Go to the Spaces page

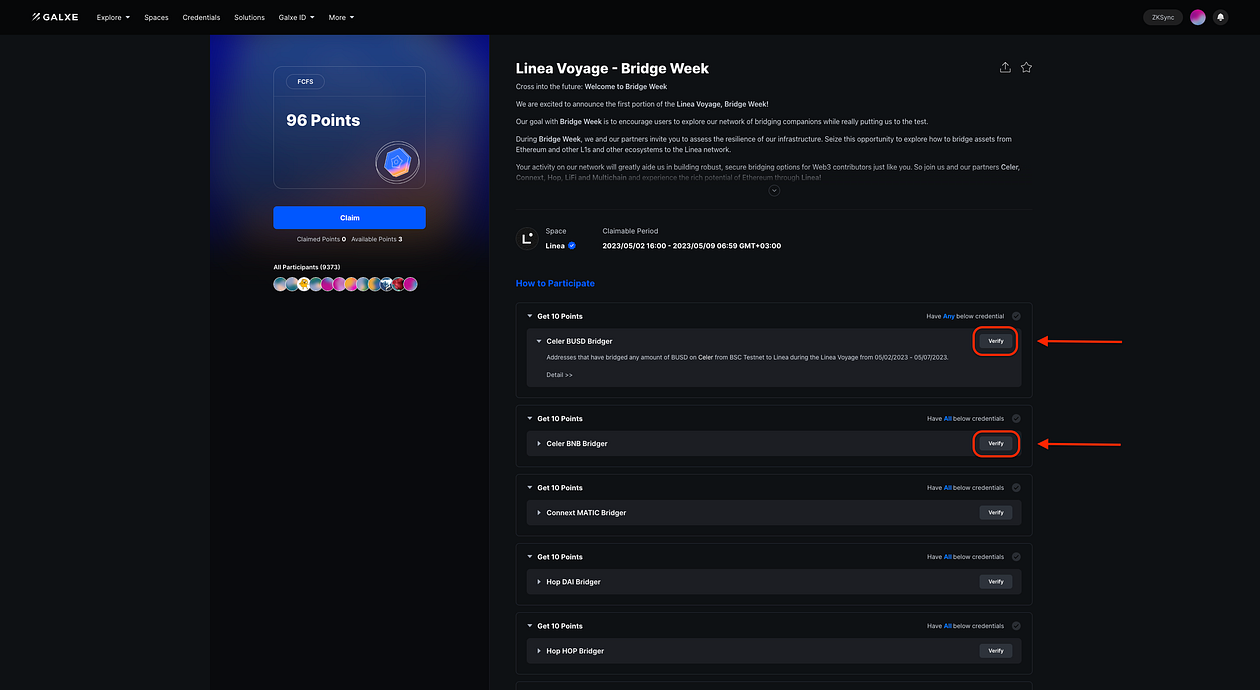pos(156,17)
